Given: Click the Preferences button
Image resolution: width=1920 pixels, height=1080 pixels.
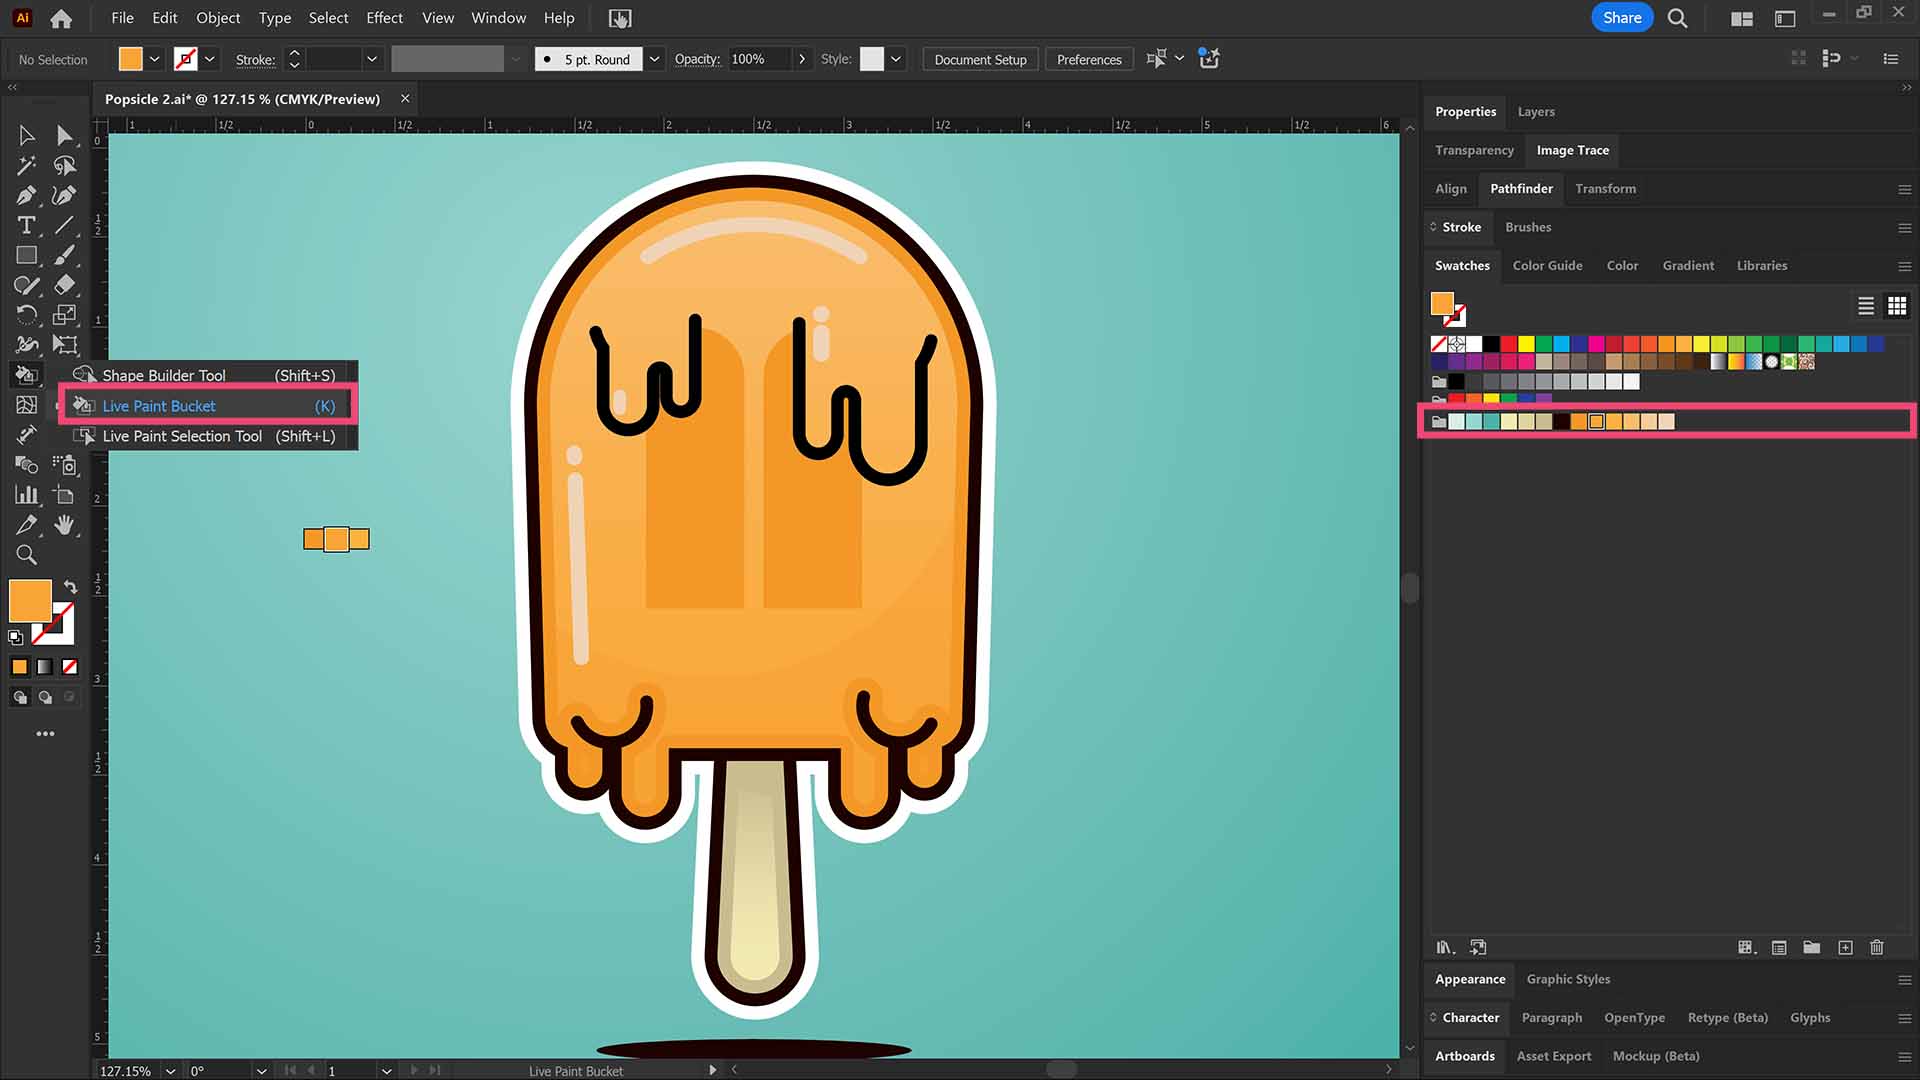Looking at the screenshot, I should (x=1089, y=59).
